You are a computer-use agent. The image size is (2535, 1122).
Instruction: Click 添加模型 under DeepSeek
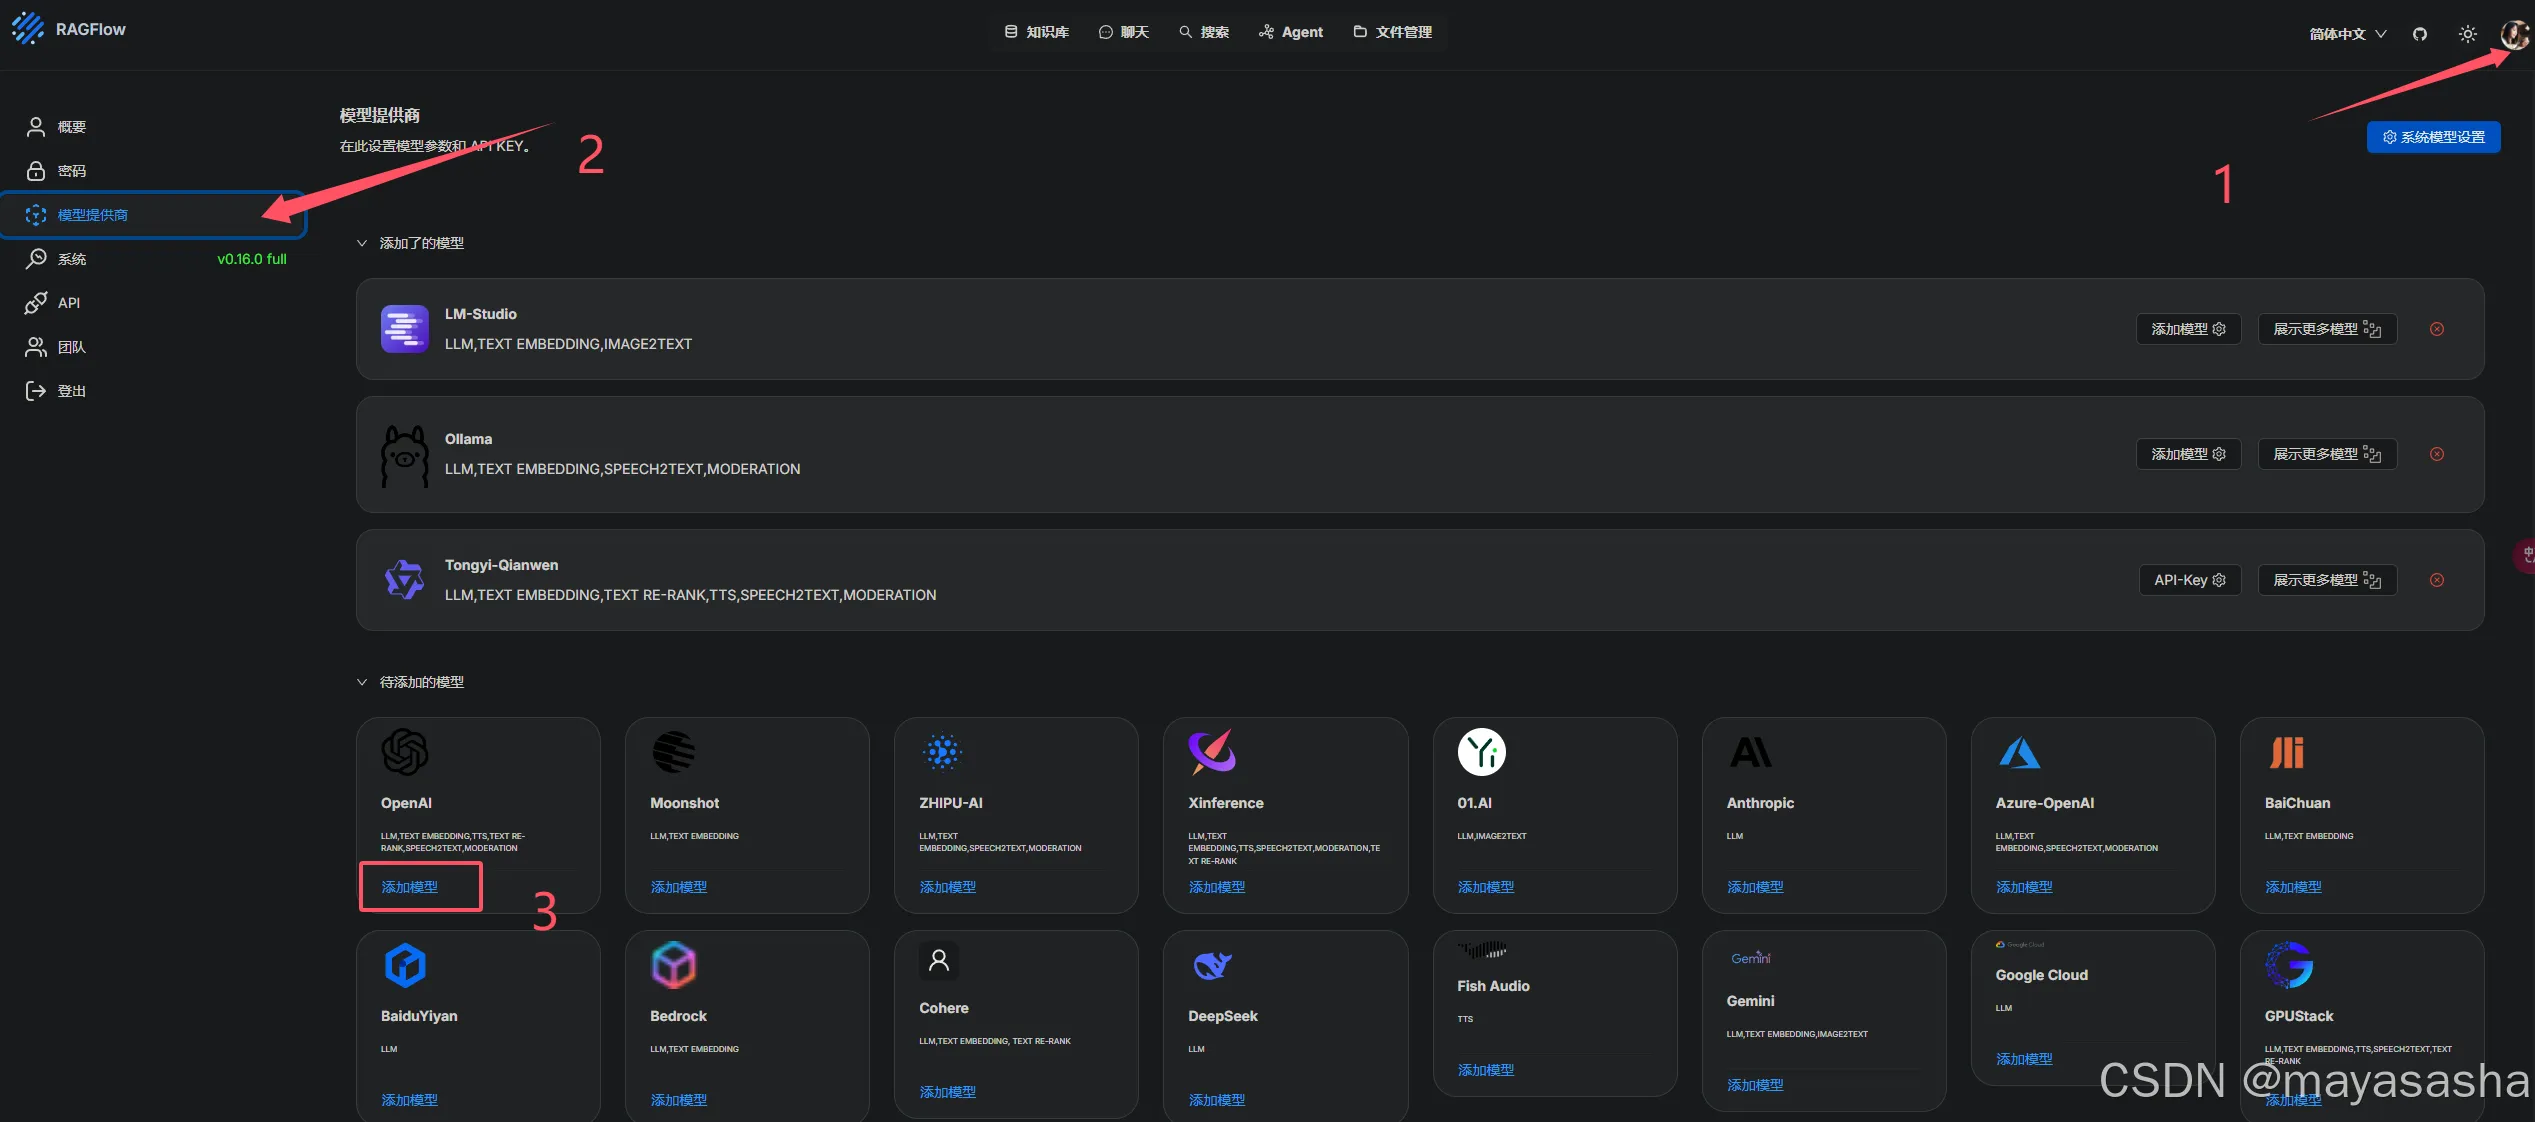(1216, 1100)
